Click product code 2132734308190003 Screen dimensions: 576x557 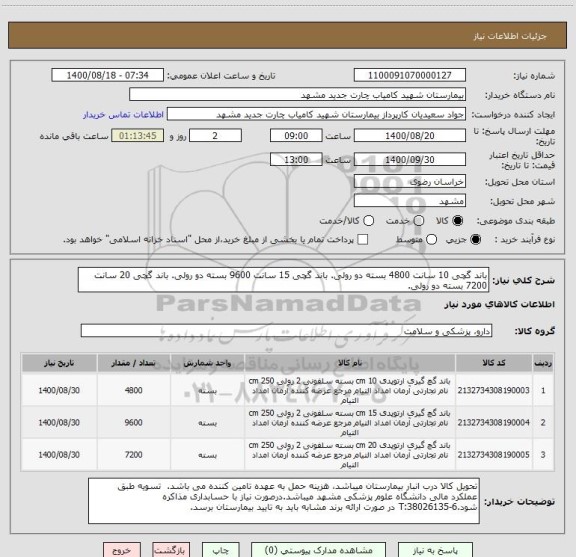click(493, 390)
